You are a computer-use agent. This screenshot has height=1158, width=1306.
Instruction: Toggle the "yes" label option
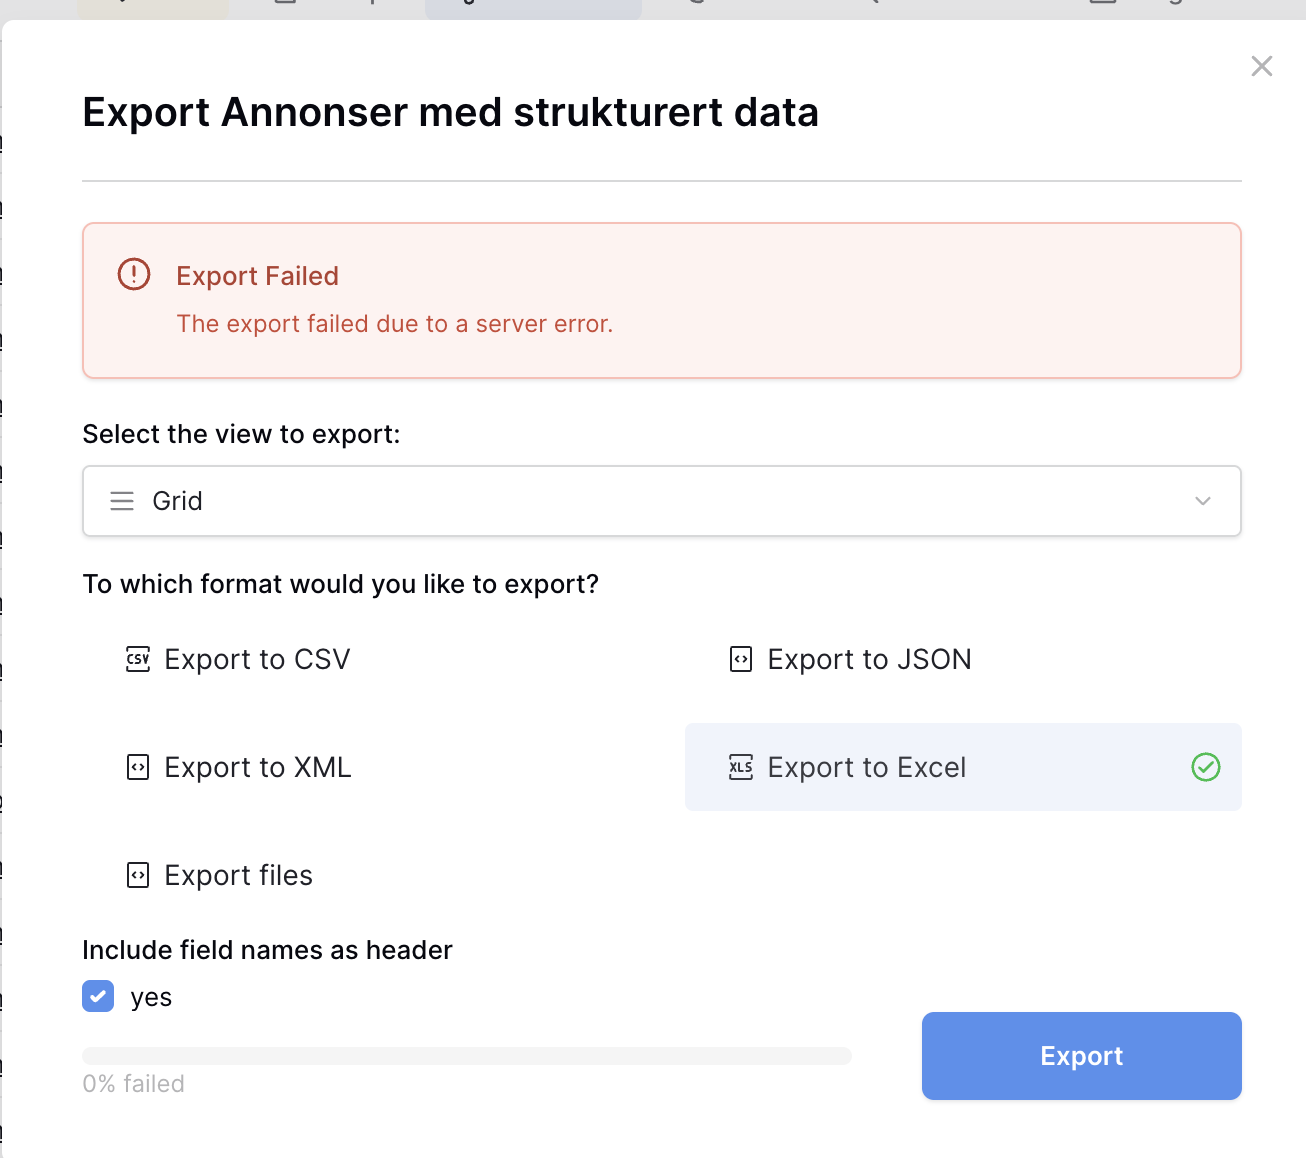(151, 998)
